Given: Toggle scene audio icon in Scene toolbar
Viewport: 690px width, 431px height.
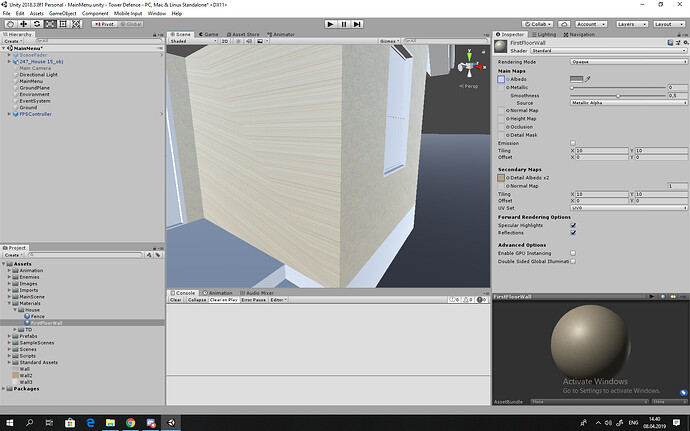Looking at the screenshot, I should pyautogui.click(x=249, y=41).
